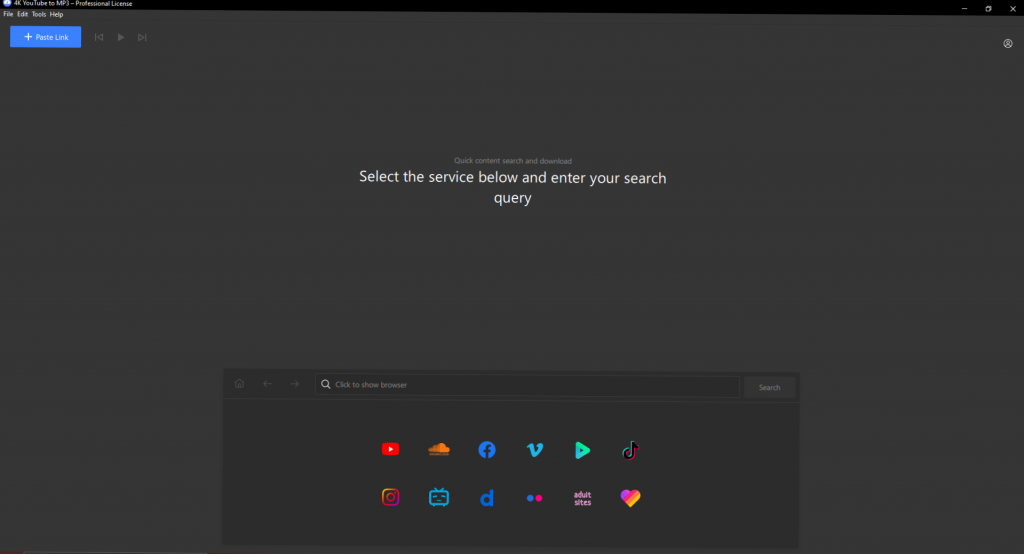Image resolution: width=1024 pixels, height=554 pixels.
Task: Click the magnifier icon in search bar
Action: (x=326, y=384)
